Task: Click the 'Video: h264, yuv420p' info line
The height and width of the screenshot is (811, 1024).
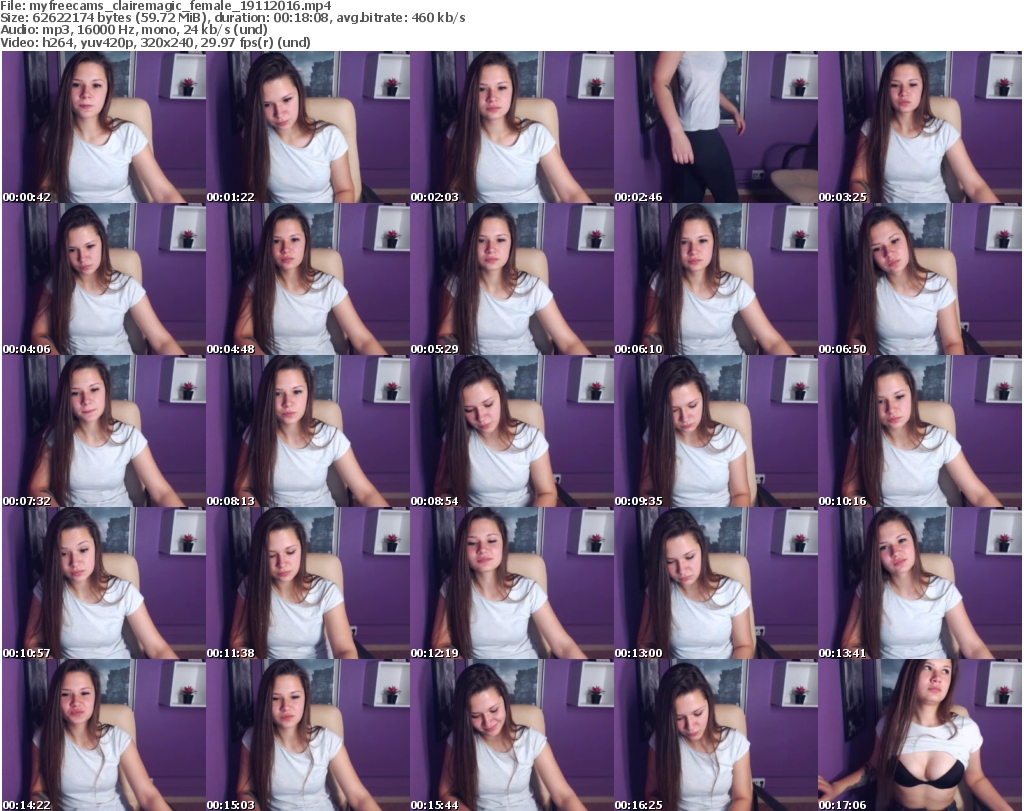Action: 155,43
